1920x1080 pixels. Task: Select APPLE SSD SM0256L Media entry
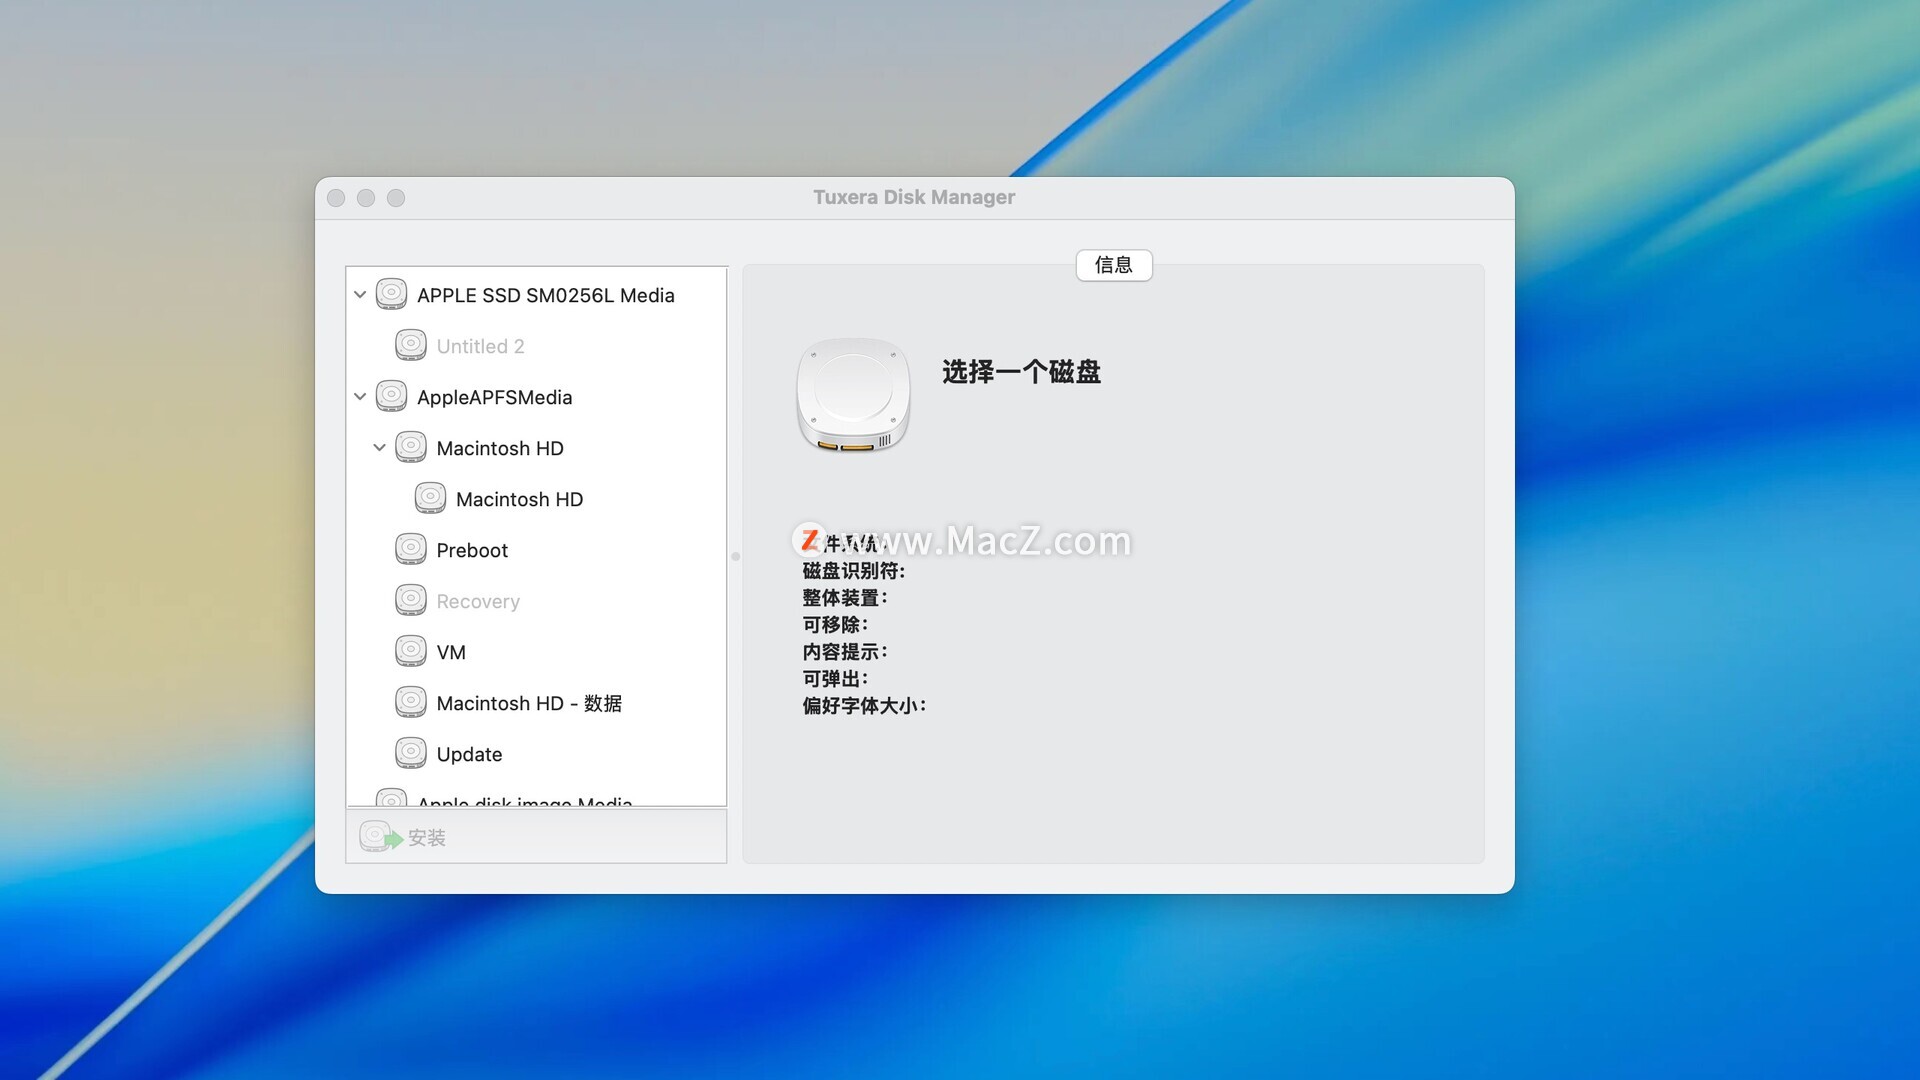coord(546,295)
